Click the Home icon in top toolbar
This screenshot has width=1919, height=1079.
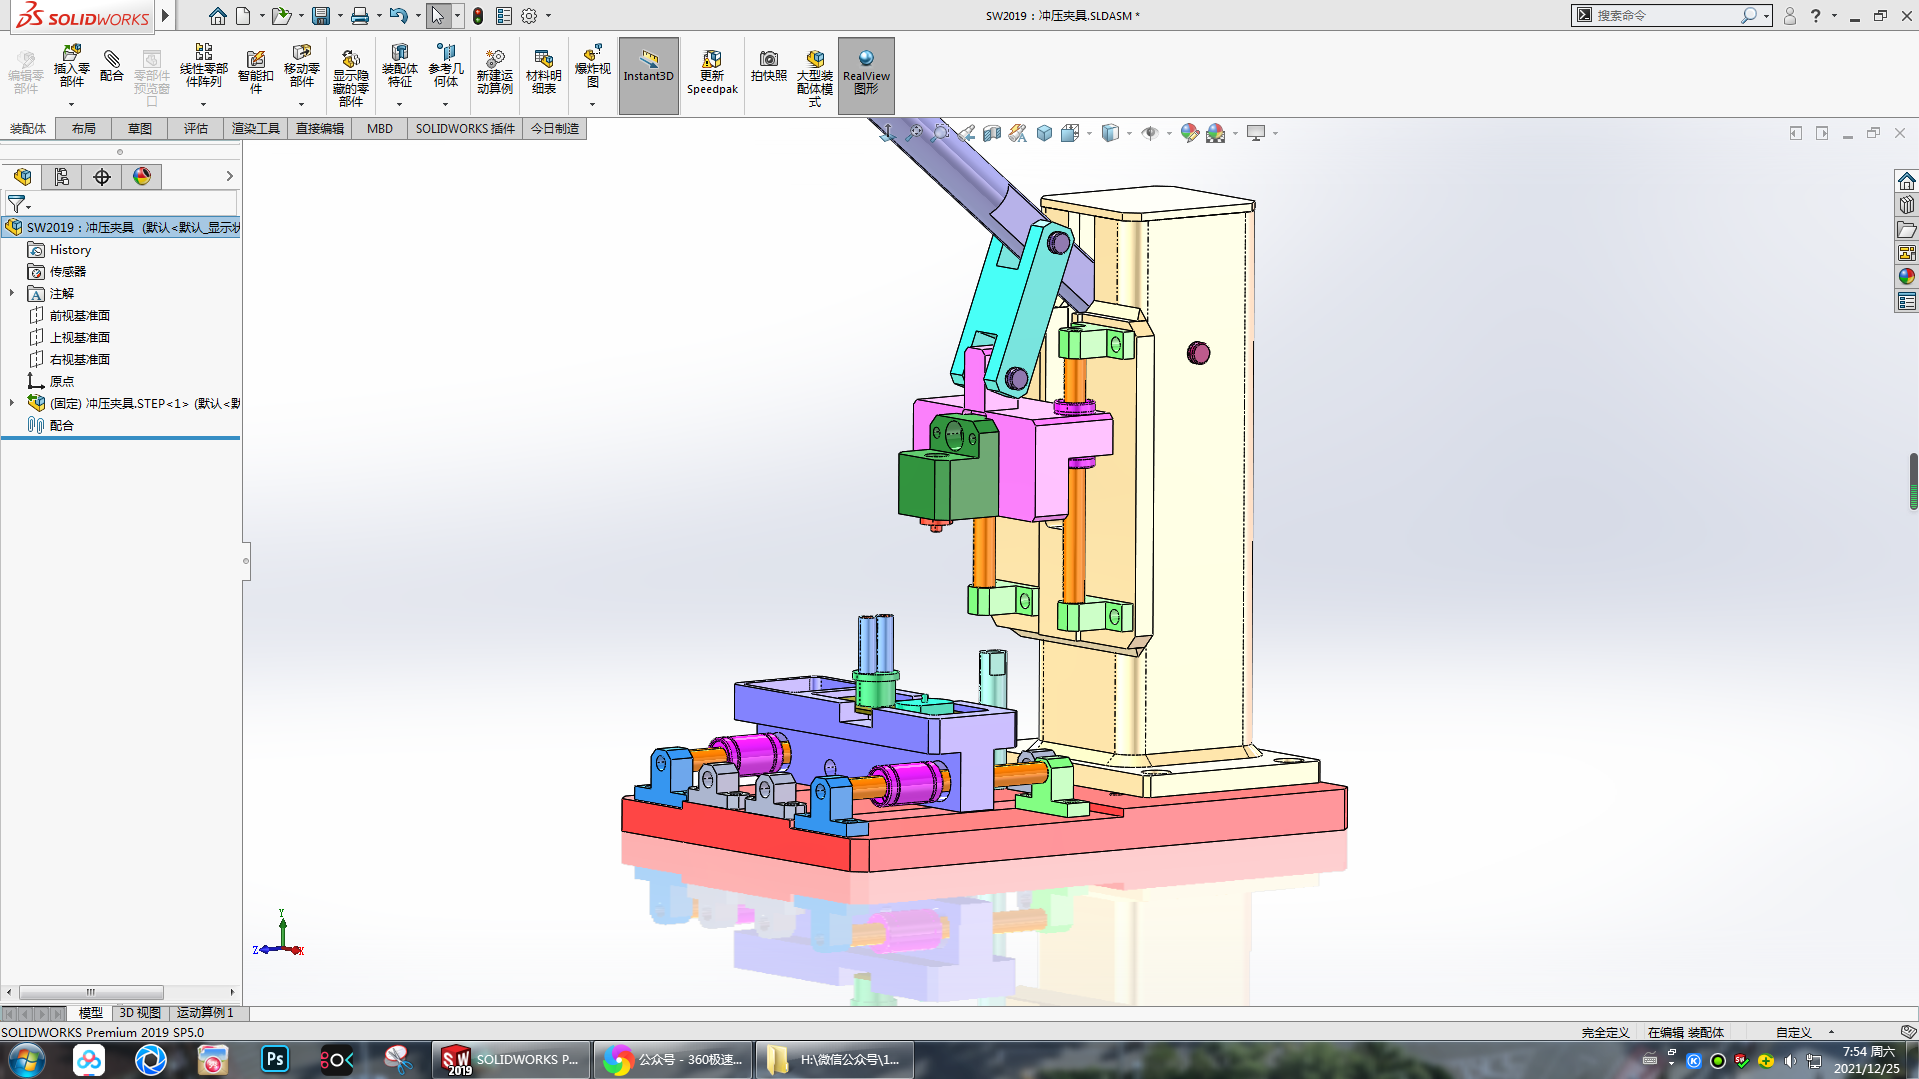(217, 16)
